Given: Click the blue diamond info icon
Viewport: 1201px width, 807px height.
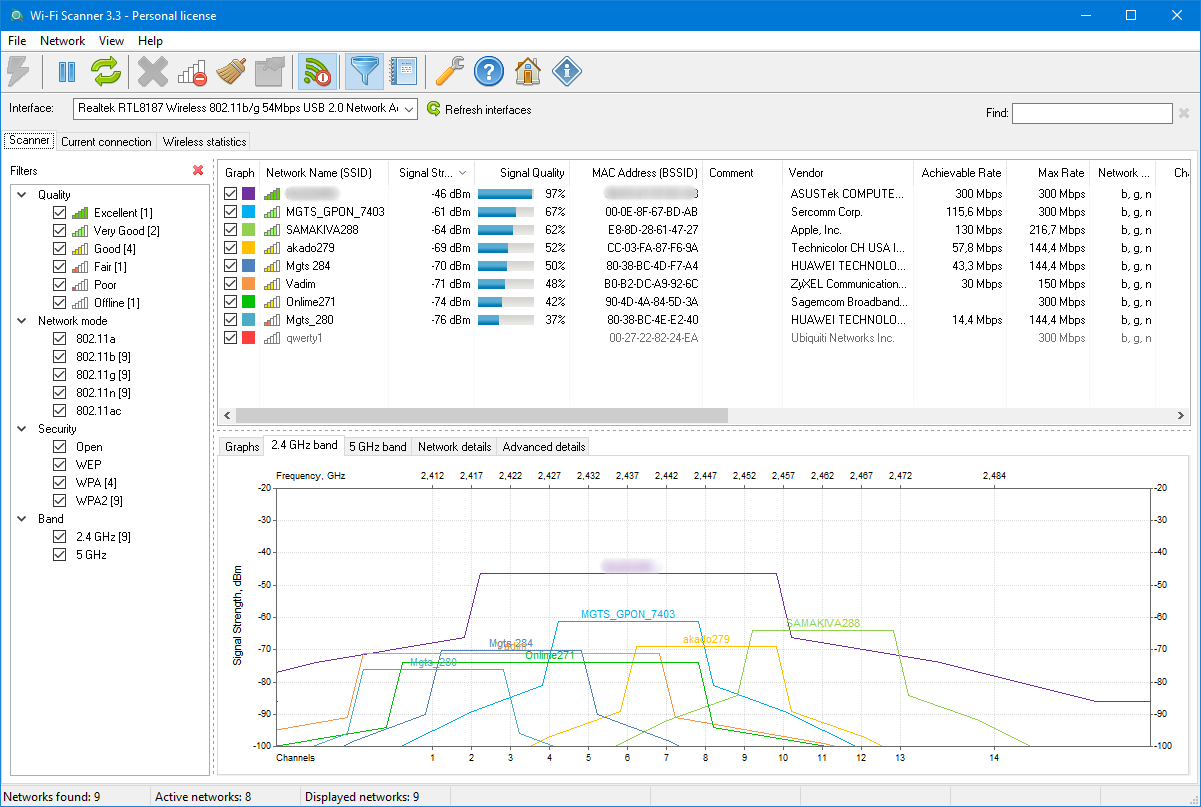Looking at the screenshot, I should pyautogui.click(x=567, y=71).
